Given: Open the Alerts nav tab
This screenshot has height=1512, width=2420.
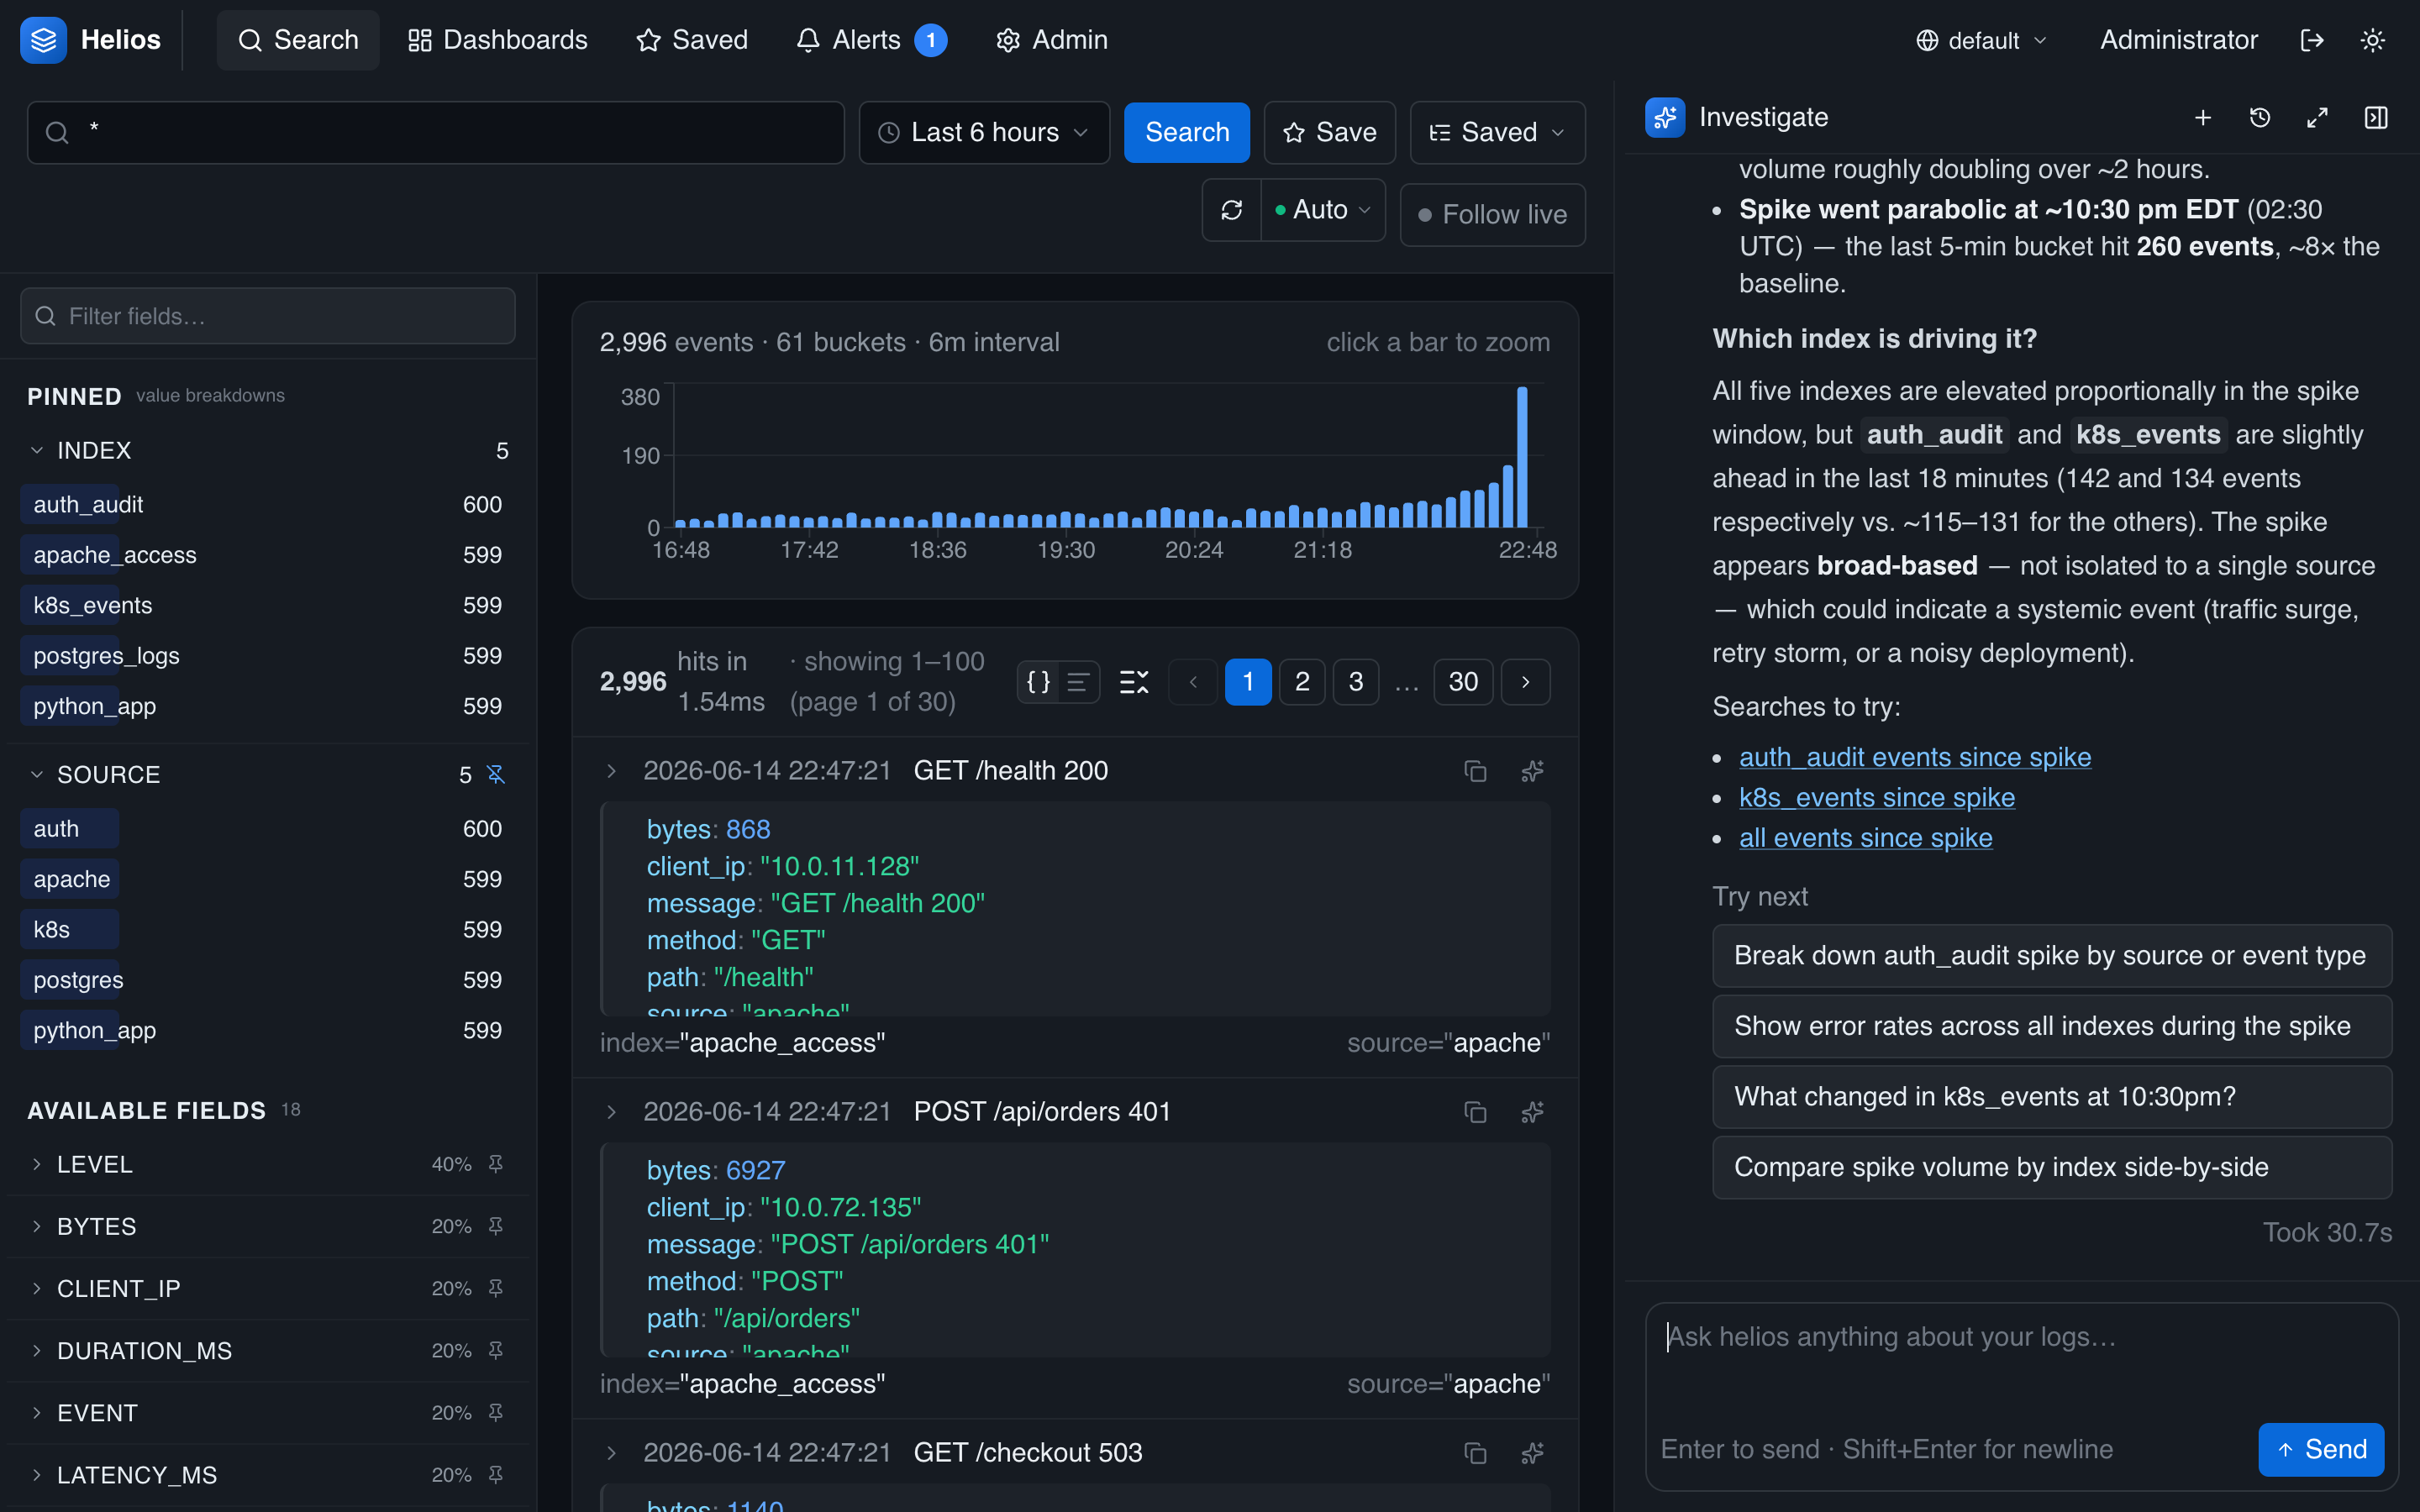Looking at the screenshot, I should 871,40.
